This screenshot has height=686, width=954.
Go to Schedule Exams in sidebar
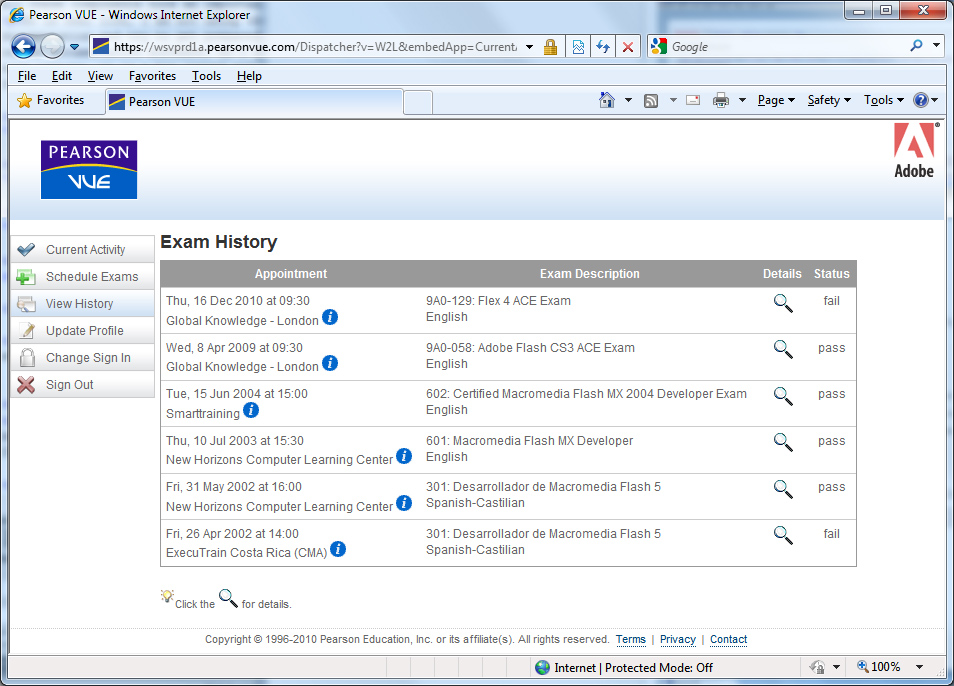coord(91,277)
